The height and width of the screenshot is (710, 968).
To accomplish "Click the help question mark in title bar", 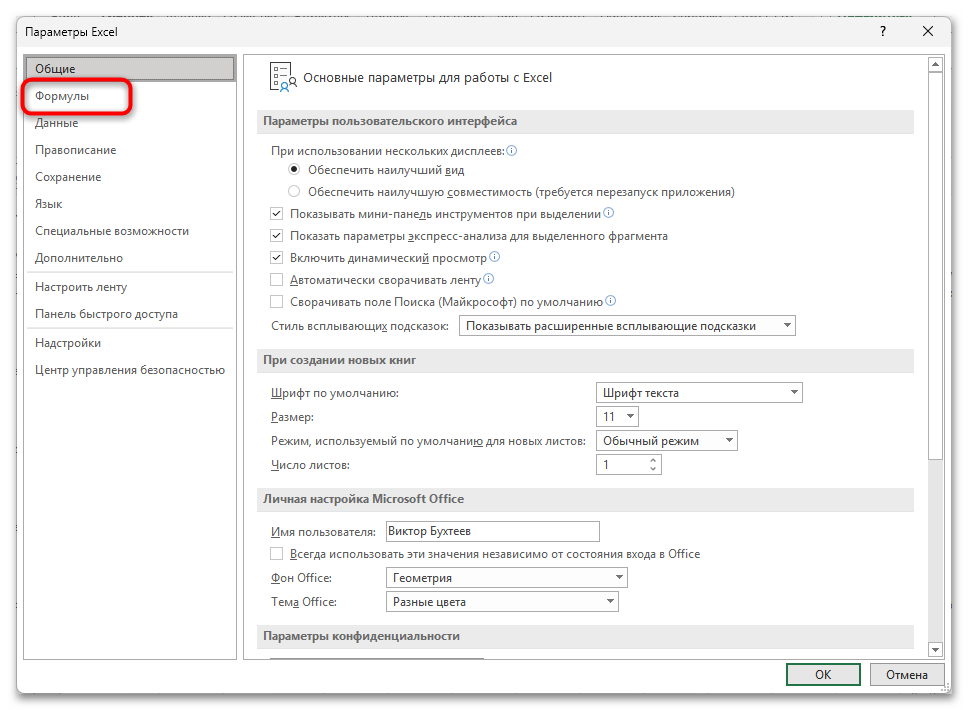I will 882,32.
